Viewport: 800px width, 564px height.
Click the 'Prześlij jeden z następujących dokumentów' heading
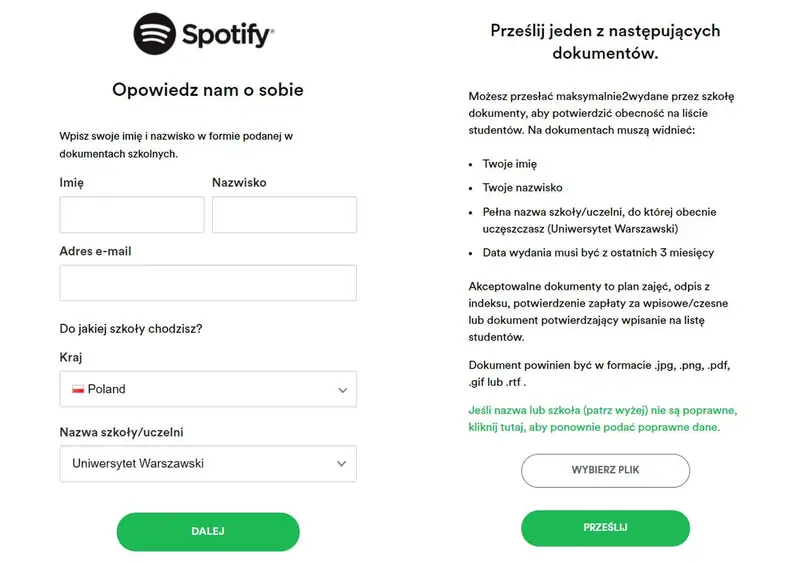click(605, 41)
